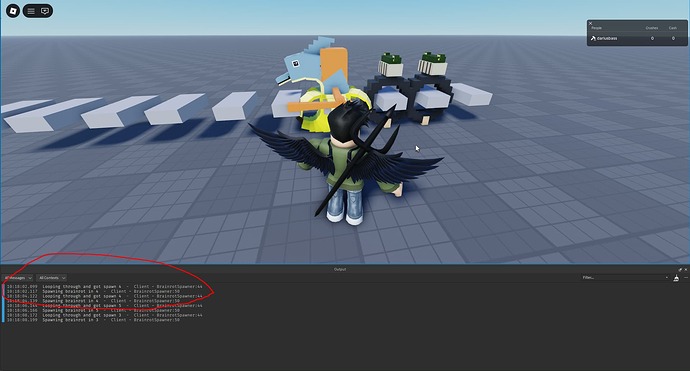Toggle the chat bubble icon
This screenshot has height=371, width=690.
pos(45,11)
